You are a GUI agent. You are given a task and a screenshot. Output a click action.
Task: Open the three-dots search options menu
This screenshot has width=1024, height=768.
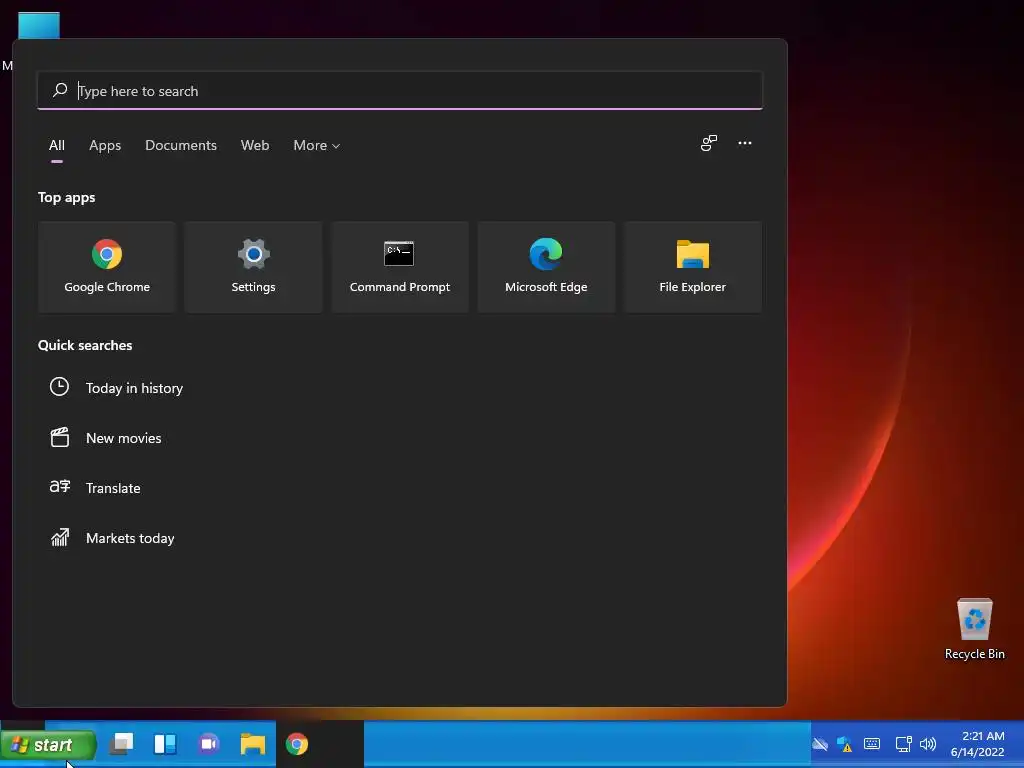click(744, 143)
